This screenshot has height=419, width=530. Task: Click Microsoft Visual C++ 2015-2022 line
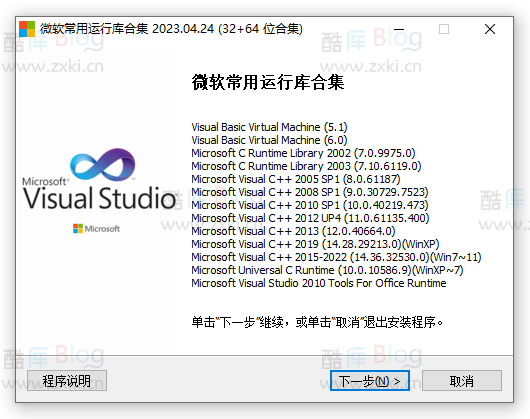pos(336,257)
